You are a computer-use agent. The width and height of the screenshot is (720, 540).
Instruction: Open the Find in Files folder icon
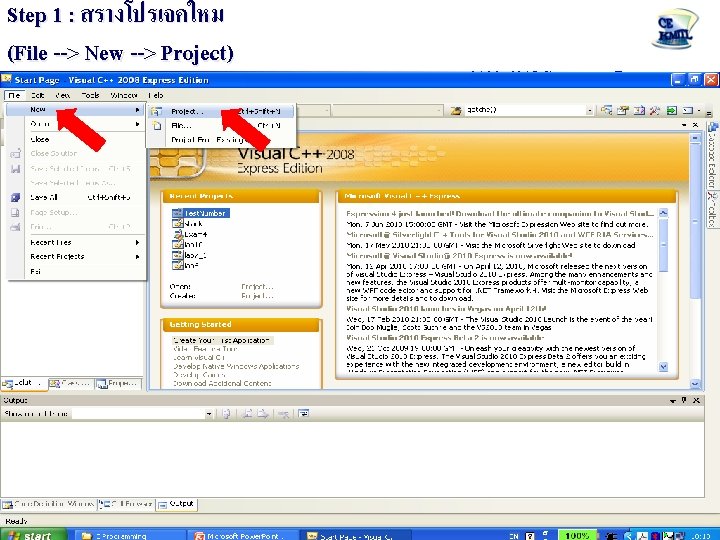pos(456,111)
